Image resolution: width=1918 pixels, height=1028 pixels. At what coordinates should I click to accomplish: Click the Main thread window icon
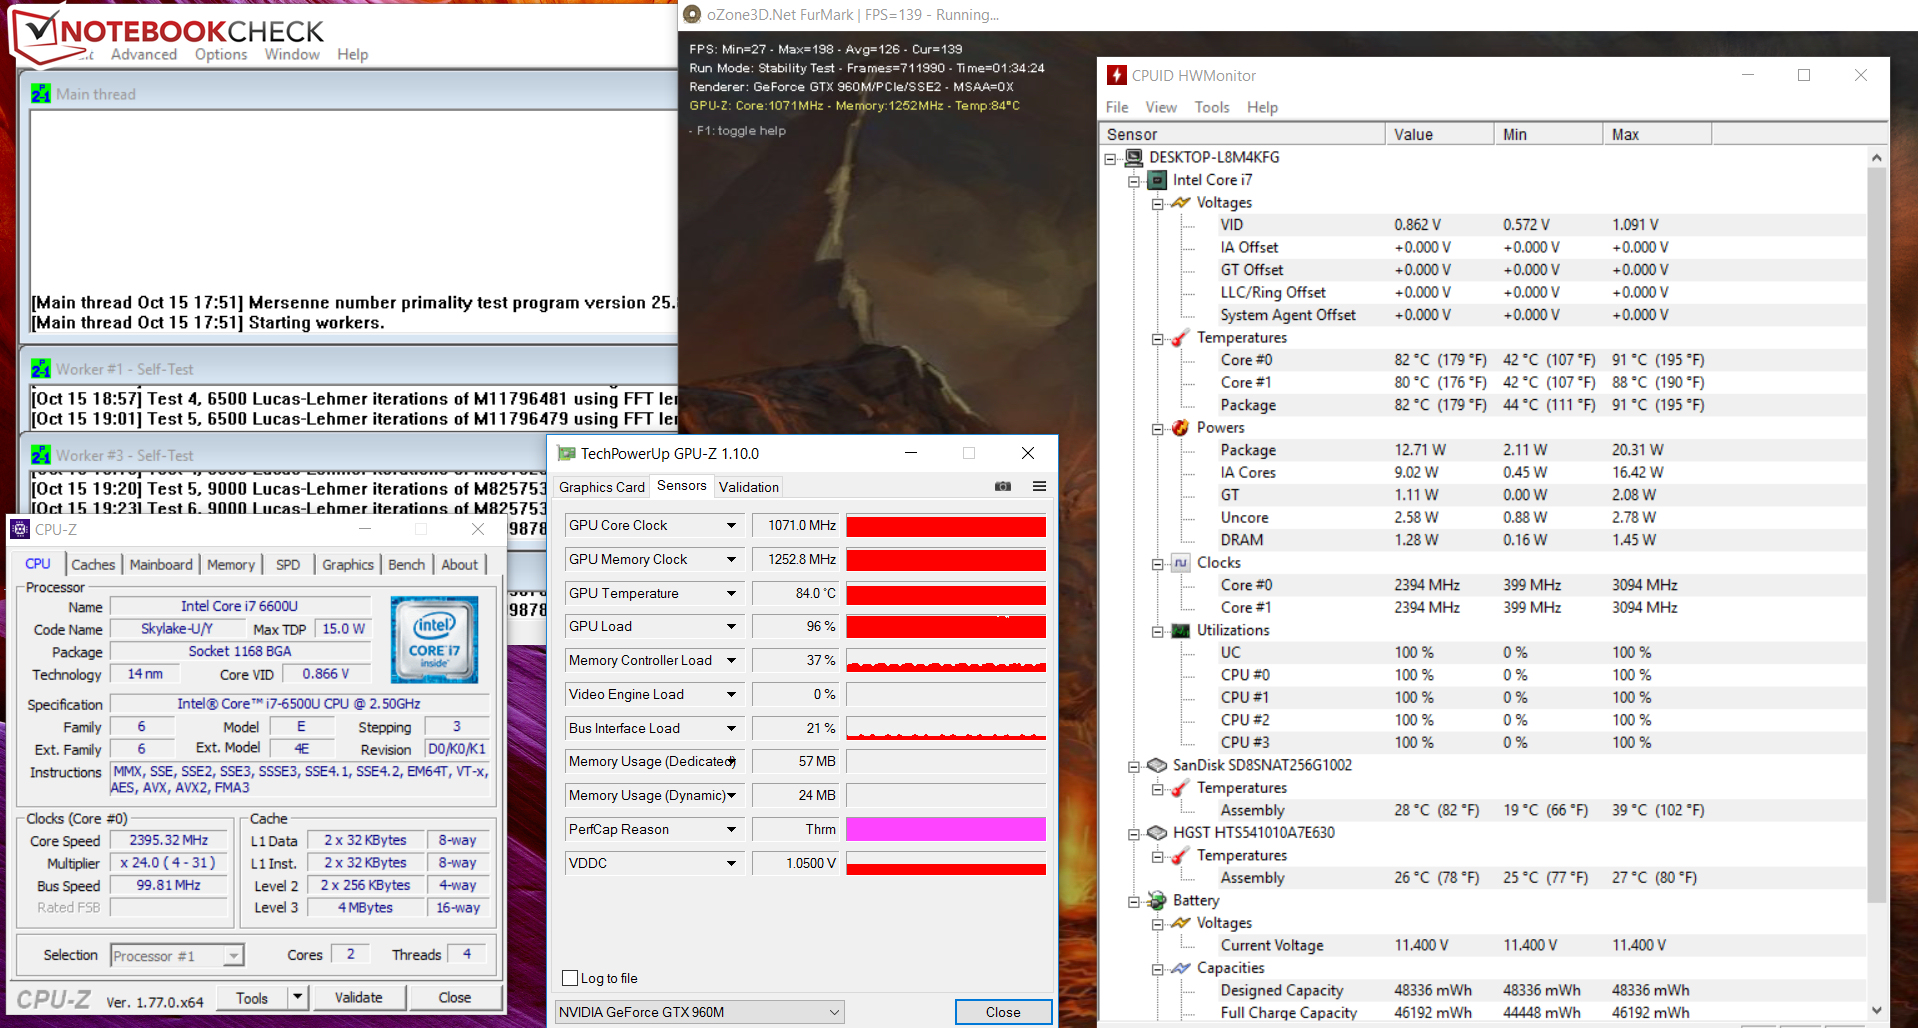click(x=40, y=94)
